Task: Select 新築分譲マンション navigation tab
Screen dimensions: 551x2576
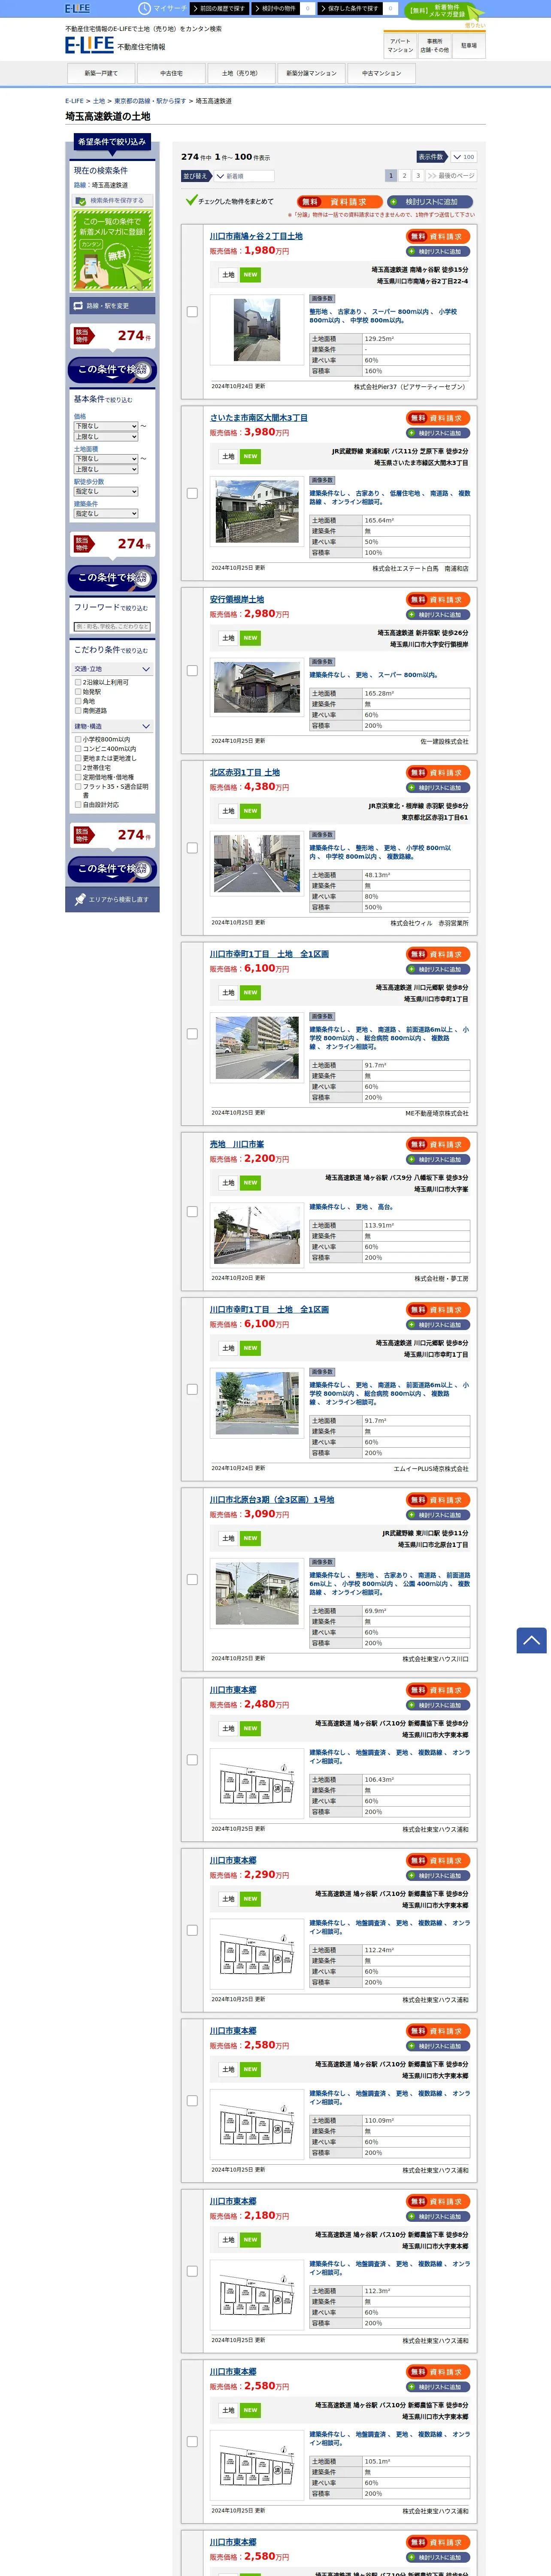Action: 311,74
